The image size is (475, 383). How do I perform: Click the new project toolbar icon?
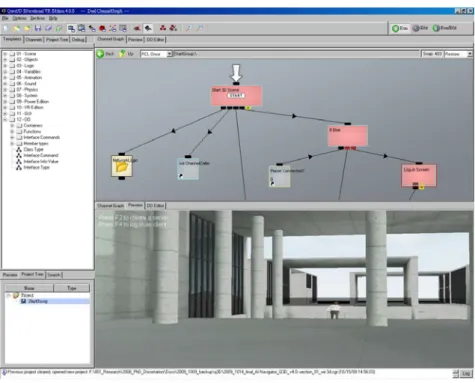[x=6, y=28]
